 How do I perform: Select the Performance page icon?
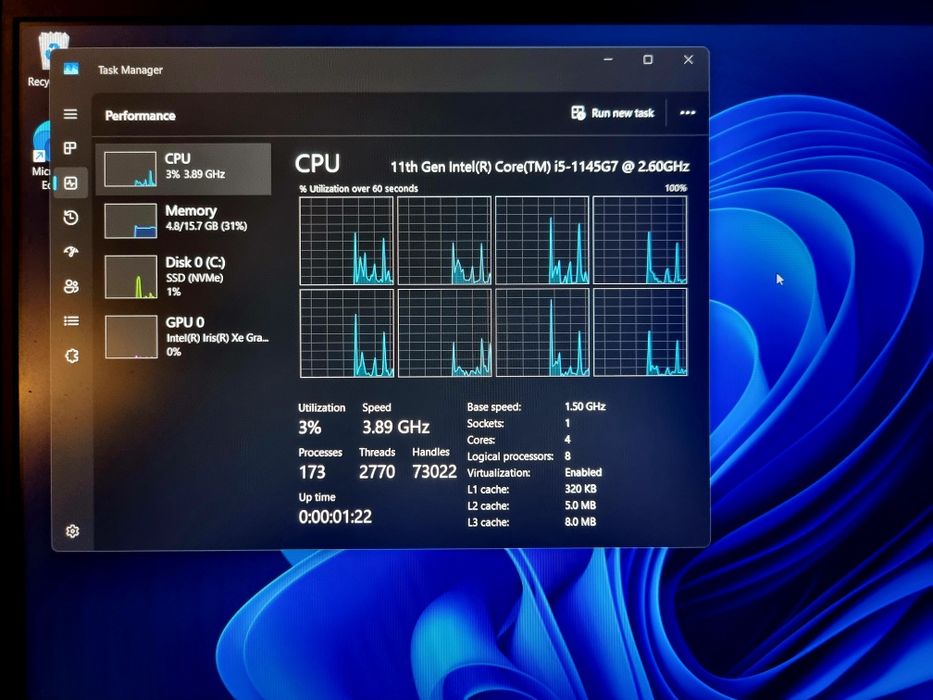pyautogui.click(x=71, y=183)
